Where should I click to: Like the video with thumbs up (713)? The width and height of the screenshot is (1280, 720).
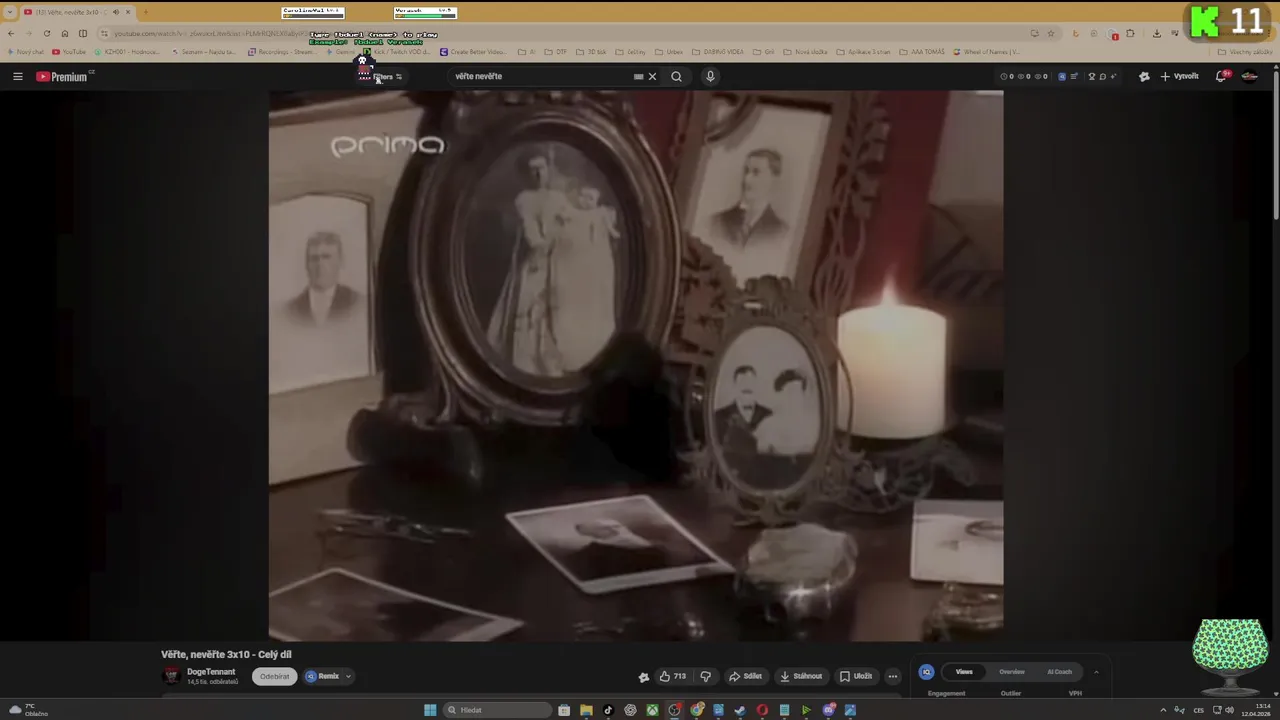click(x=672, y=676)
